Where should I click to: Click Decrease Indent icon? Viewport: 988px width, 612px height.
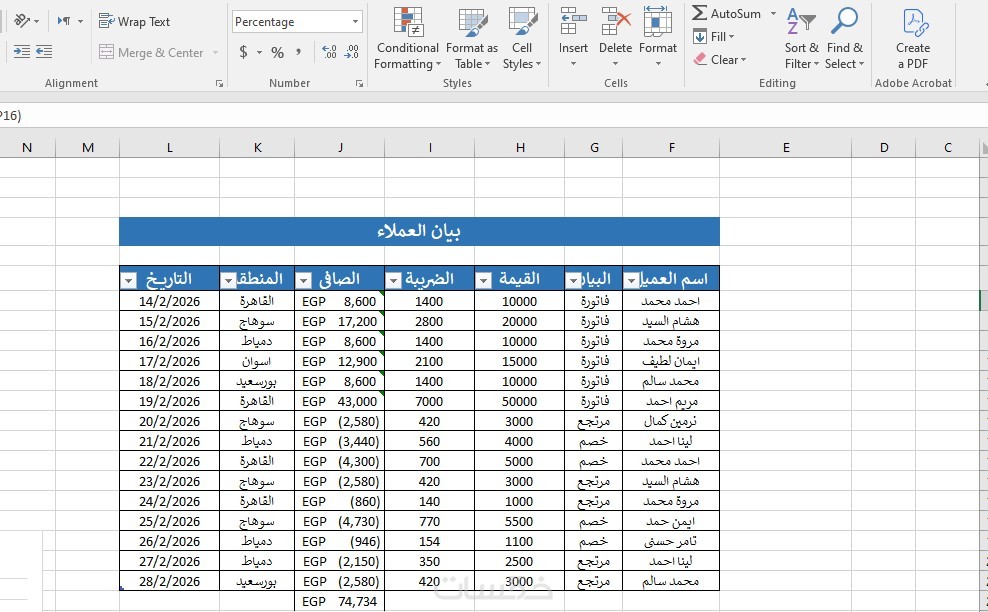point(22,52)
